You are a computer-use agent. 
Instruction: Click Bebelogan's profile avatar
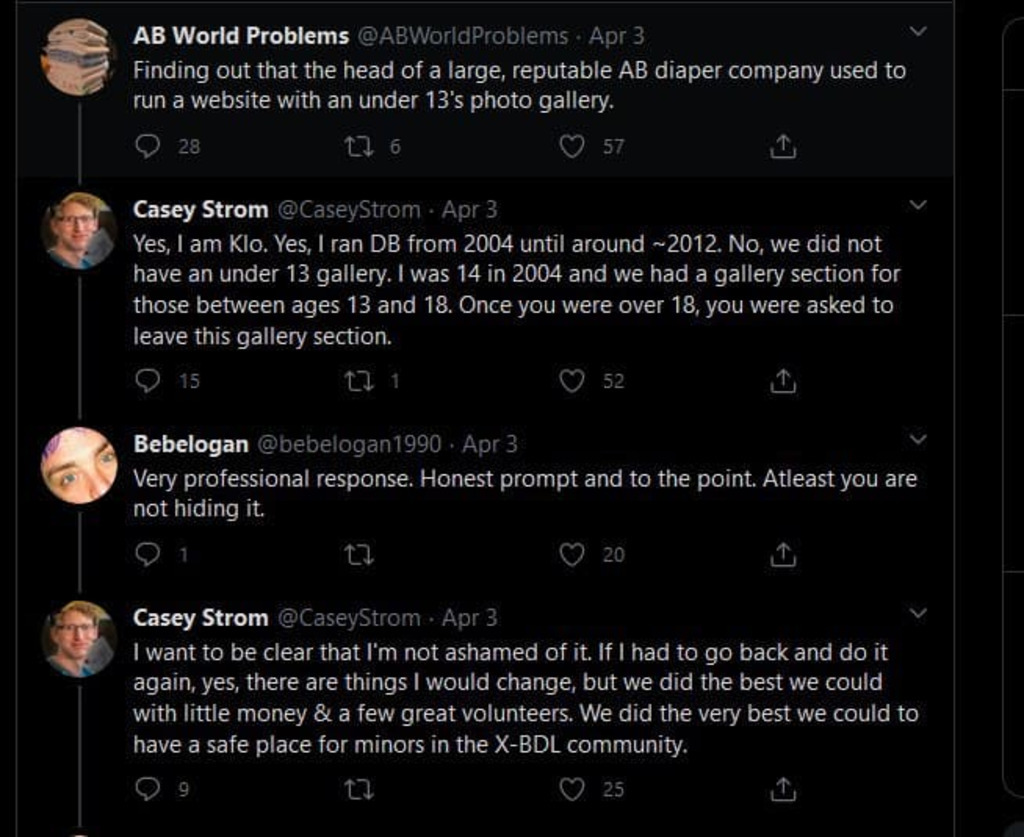[x=78, y=466]
